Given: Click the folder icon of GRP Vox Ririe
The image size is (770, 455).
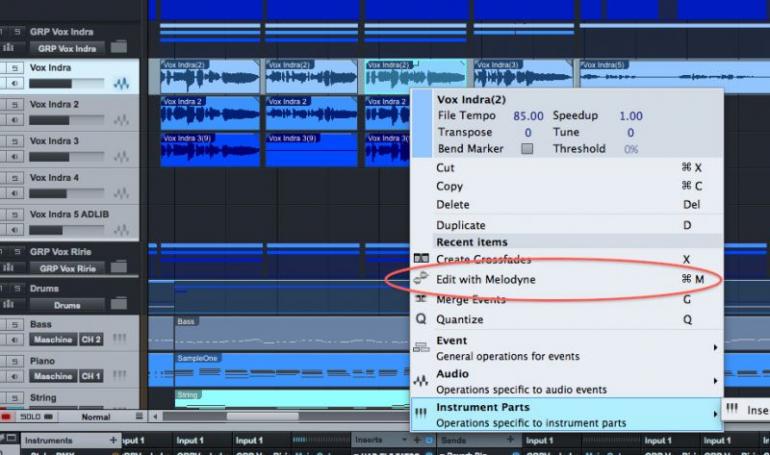Looking at the screenshot, I should tap(118, 267).
